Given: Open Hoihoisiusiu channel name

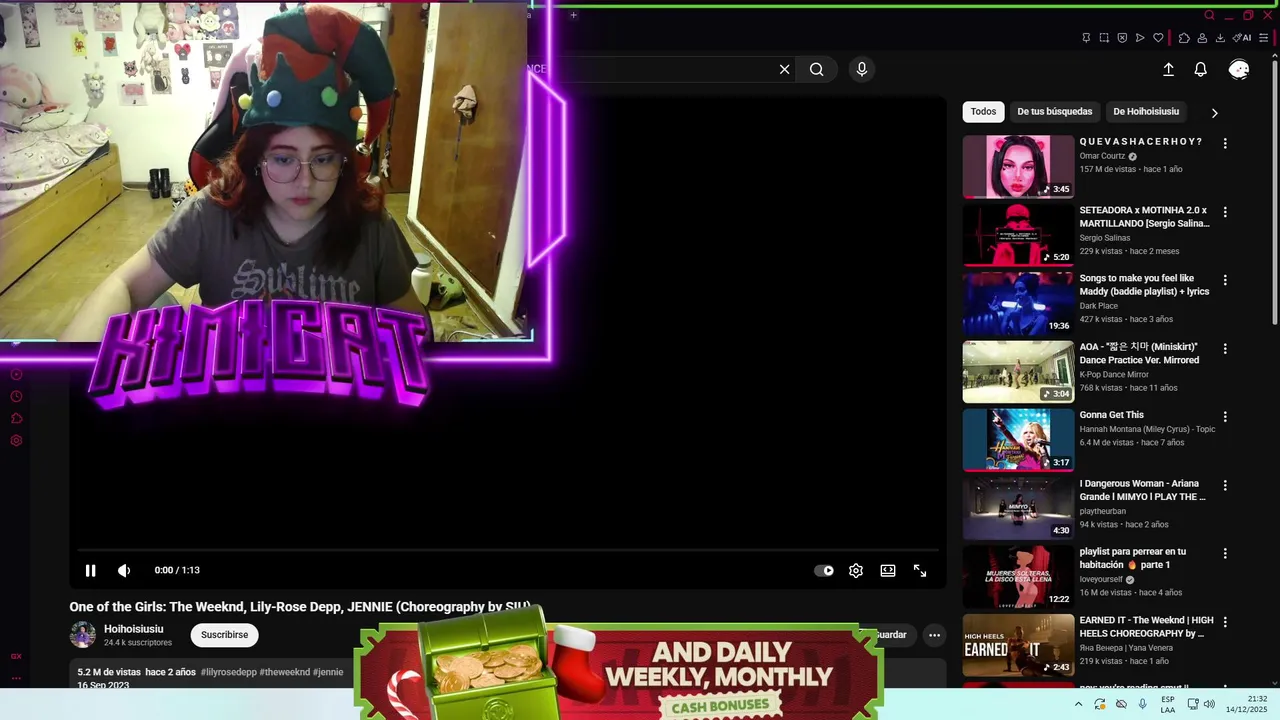Looking at the screenshot, I should 134,629.
